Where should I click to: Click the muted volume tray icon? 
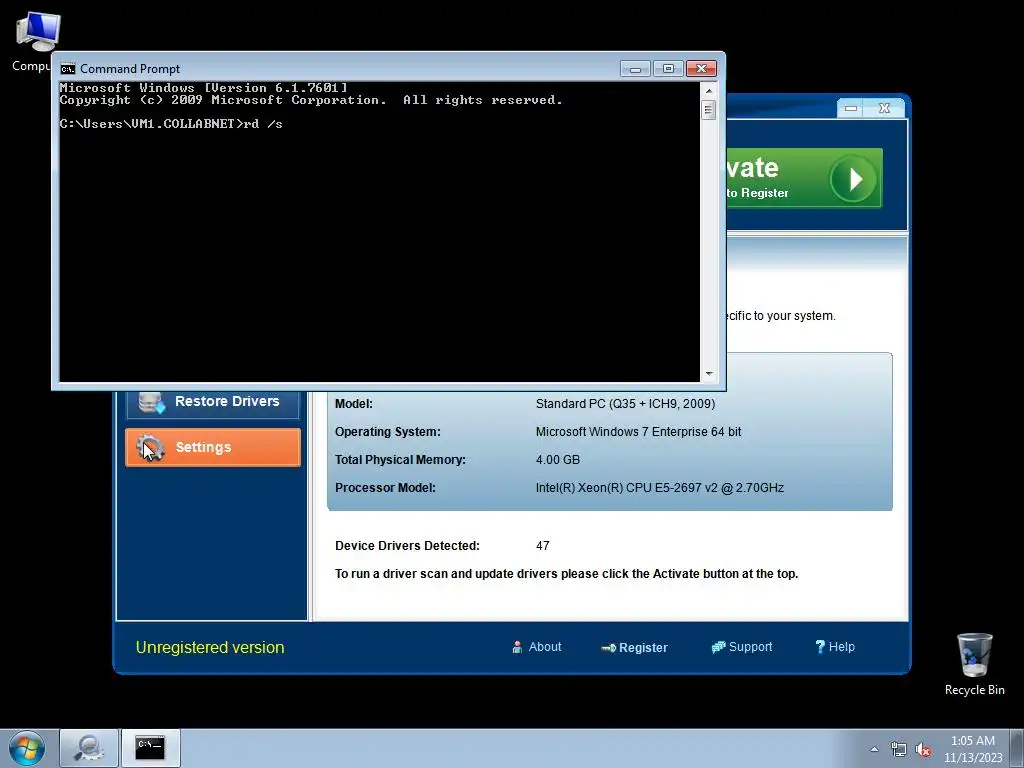pyautogui.click(x=923, y=750)
